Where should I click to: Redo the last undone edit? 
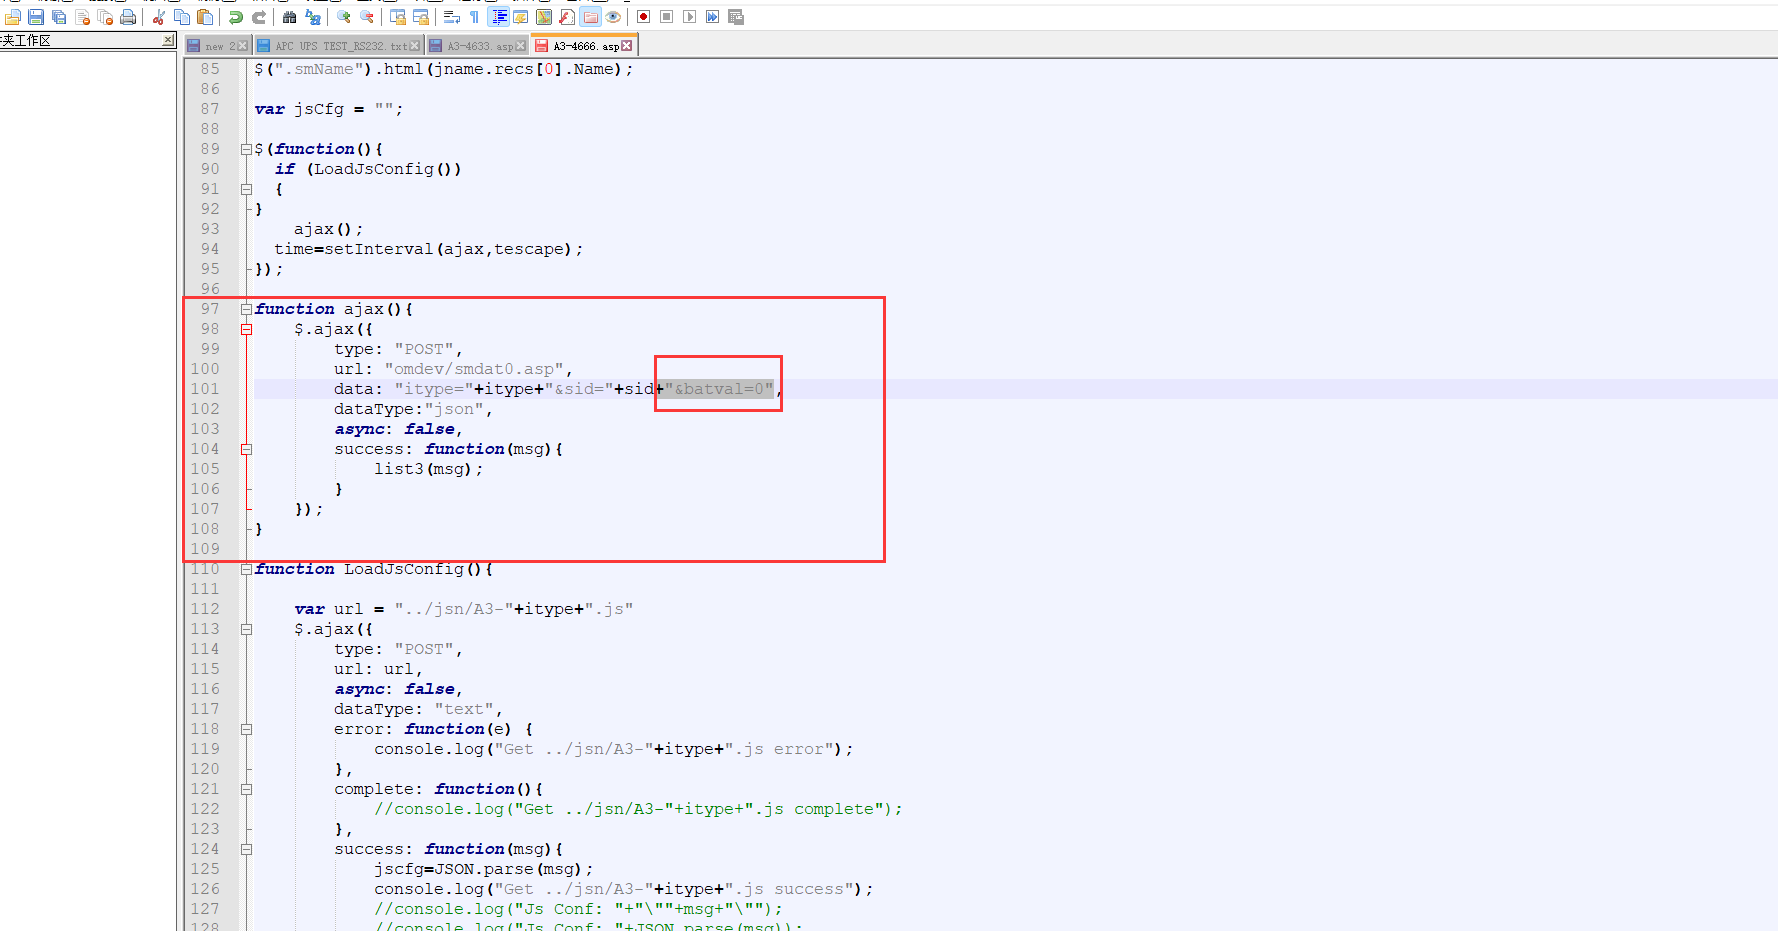point(259,17)
